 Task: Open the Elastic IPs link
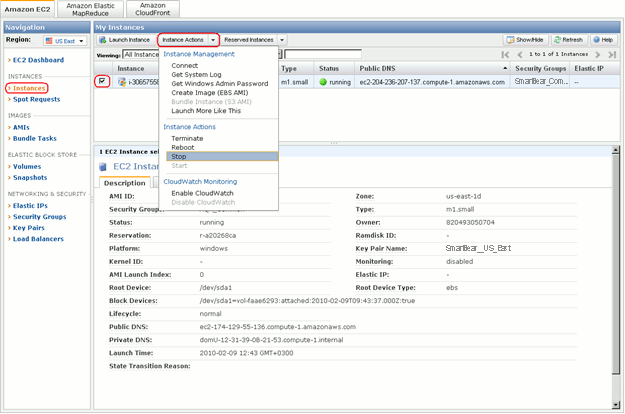[x=30, y=206]
